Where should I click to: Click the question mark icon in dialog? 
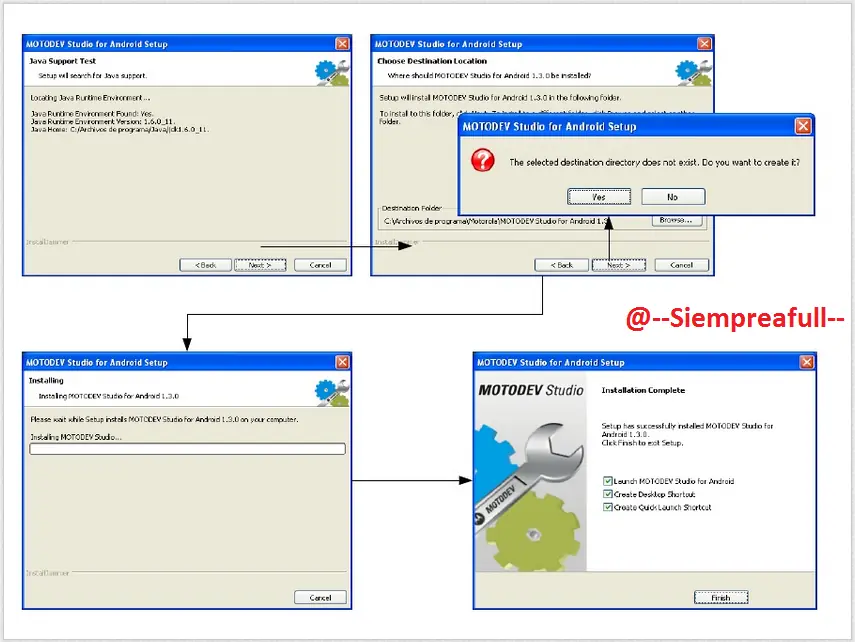[483, 160]
